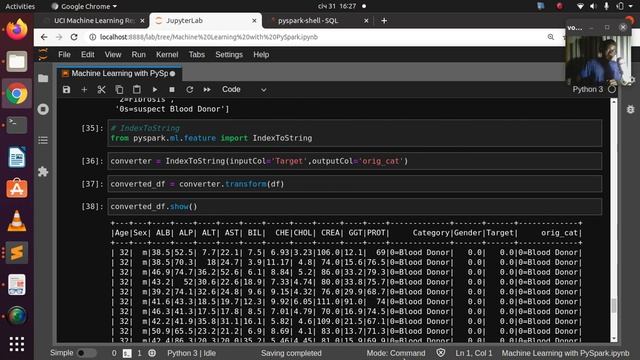640x360 pixels.
Task: Open Sublime Text from the dock
Action: click(x=17, y=253)
